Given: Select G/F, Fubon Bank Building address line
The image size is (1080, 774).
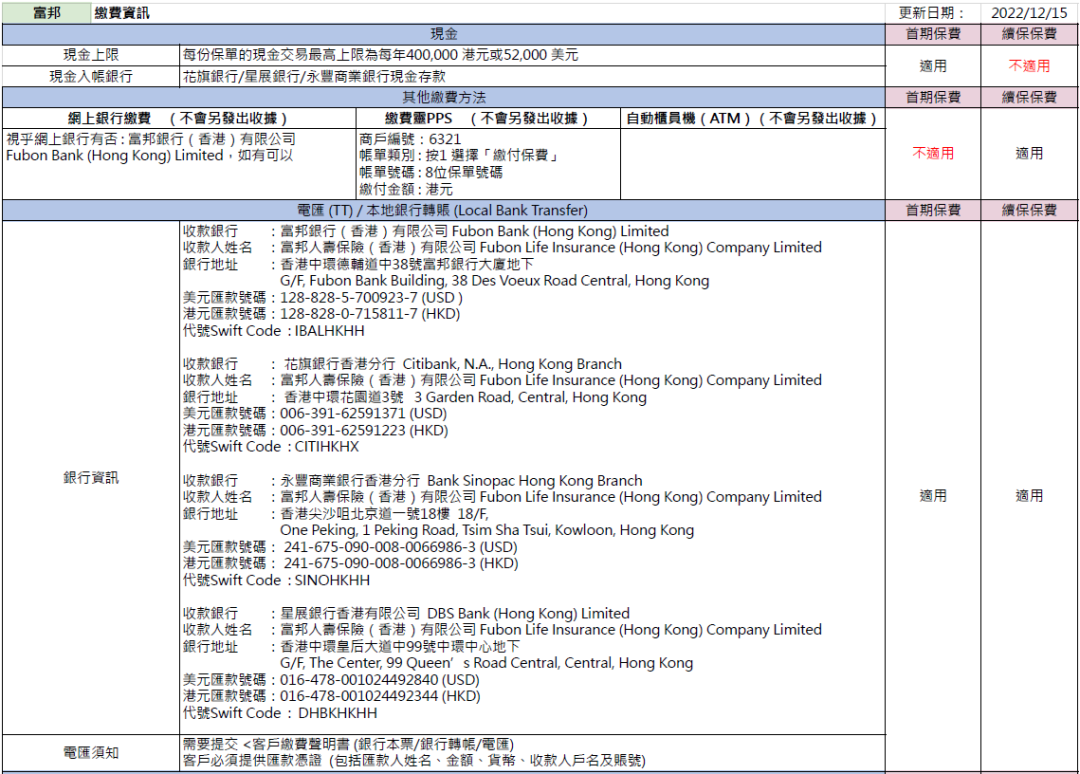Looking at the screenshot, I should (x=495, y=280).
